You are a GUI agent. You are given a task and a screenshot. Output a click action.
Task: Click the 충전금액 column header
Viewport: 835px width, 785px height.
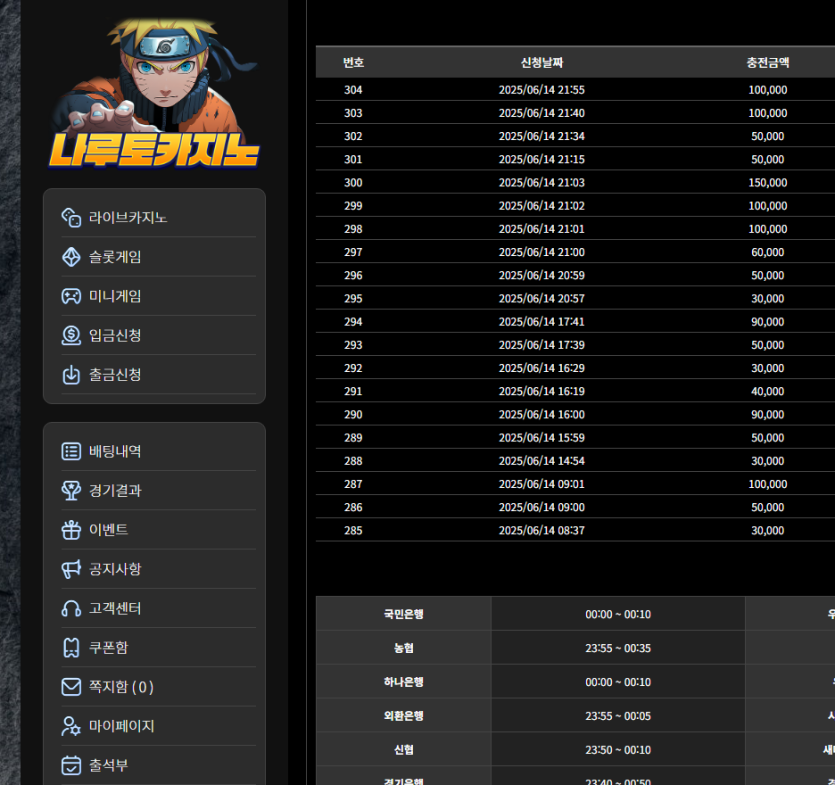click(x=767, y=63)
